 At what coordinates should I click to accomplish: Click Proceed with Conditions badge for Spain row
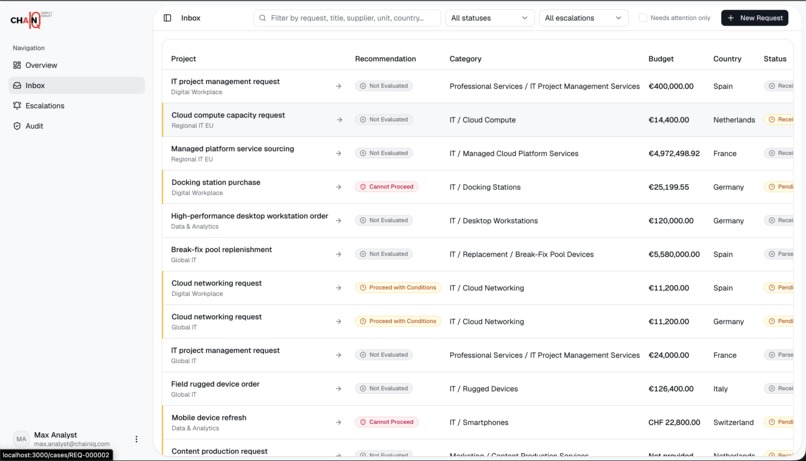398,287
